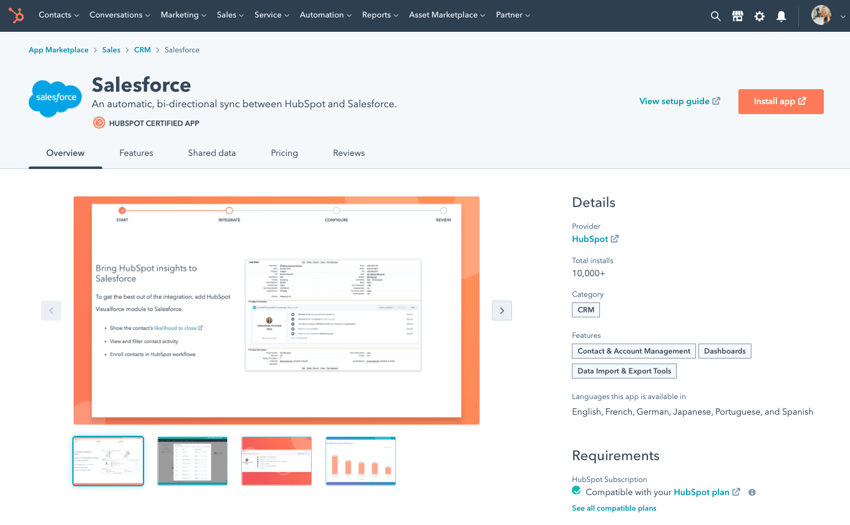Switch to the Pricing tab
The width and height of the screenshot is (850, 525).
tap(285, 153)
